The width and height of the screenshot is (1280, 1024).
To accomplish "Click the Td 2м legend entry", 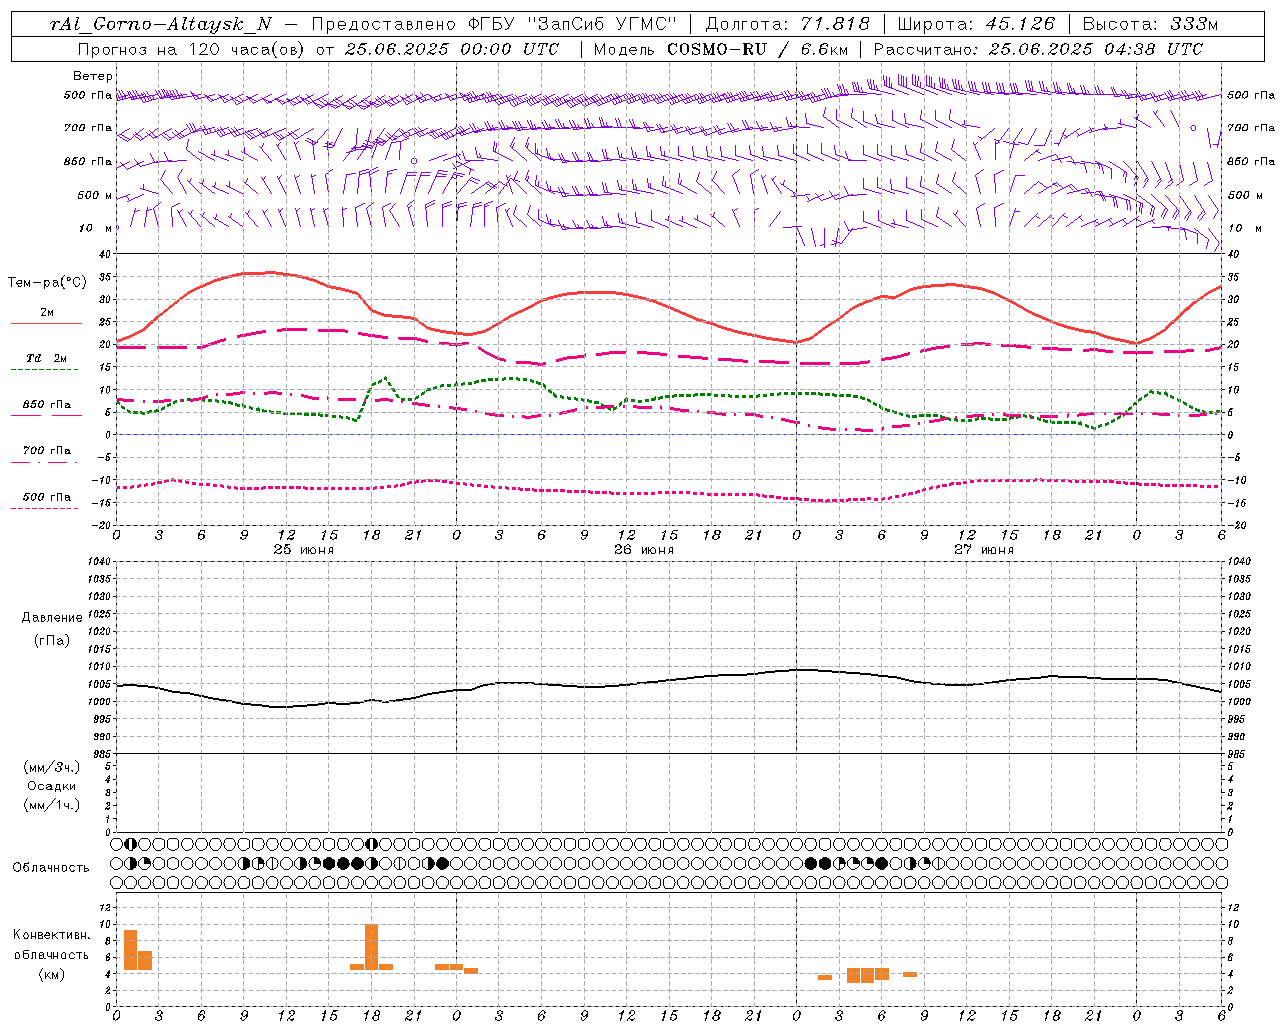I will pyautogui.click(x=46, y=358).
